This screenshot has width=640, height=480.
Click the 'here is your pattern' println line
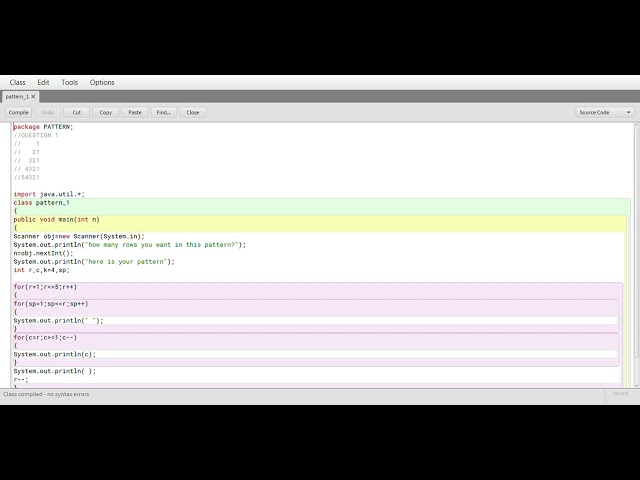94,262
